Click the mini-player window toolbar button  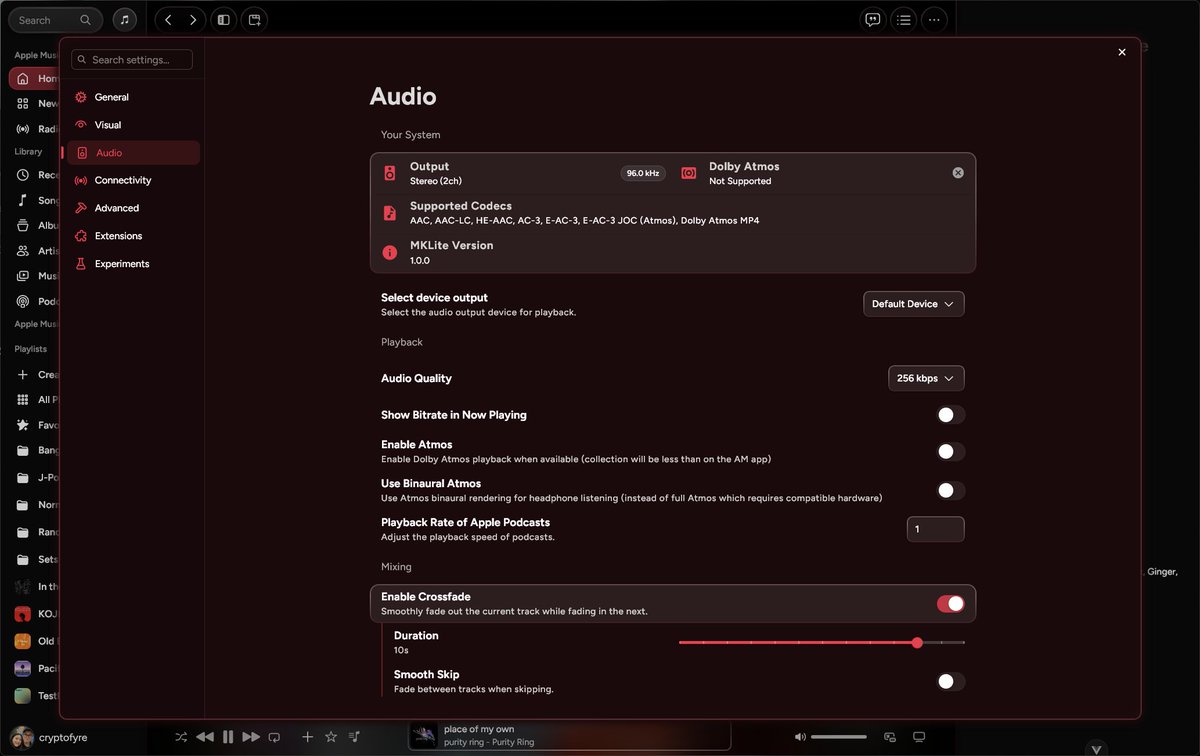[x=254, y=19]
